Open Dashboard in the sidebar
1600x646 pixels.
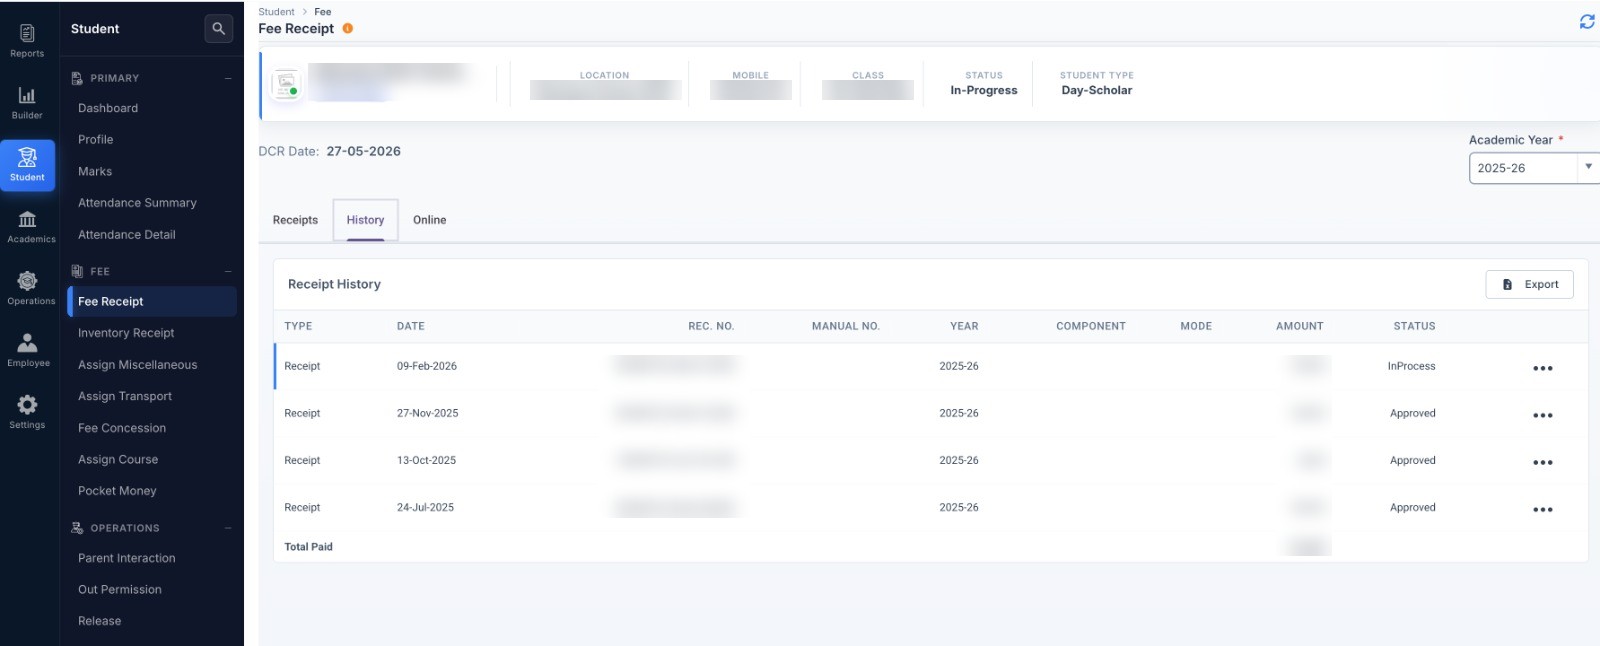[x=108, y=108]
